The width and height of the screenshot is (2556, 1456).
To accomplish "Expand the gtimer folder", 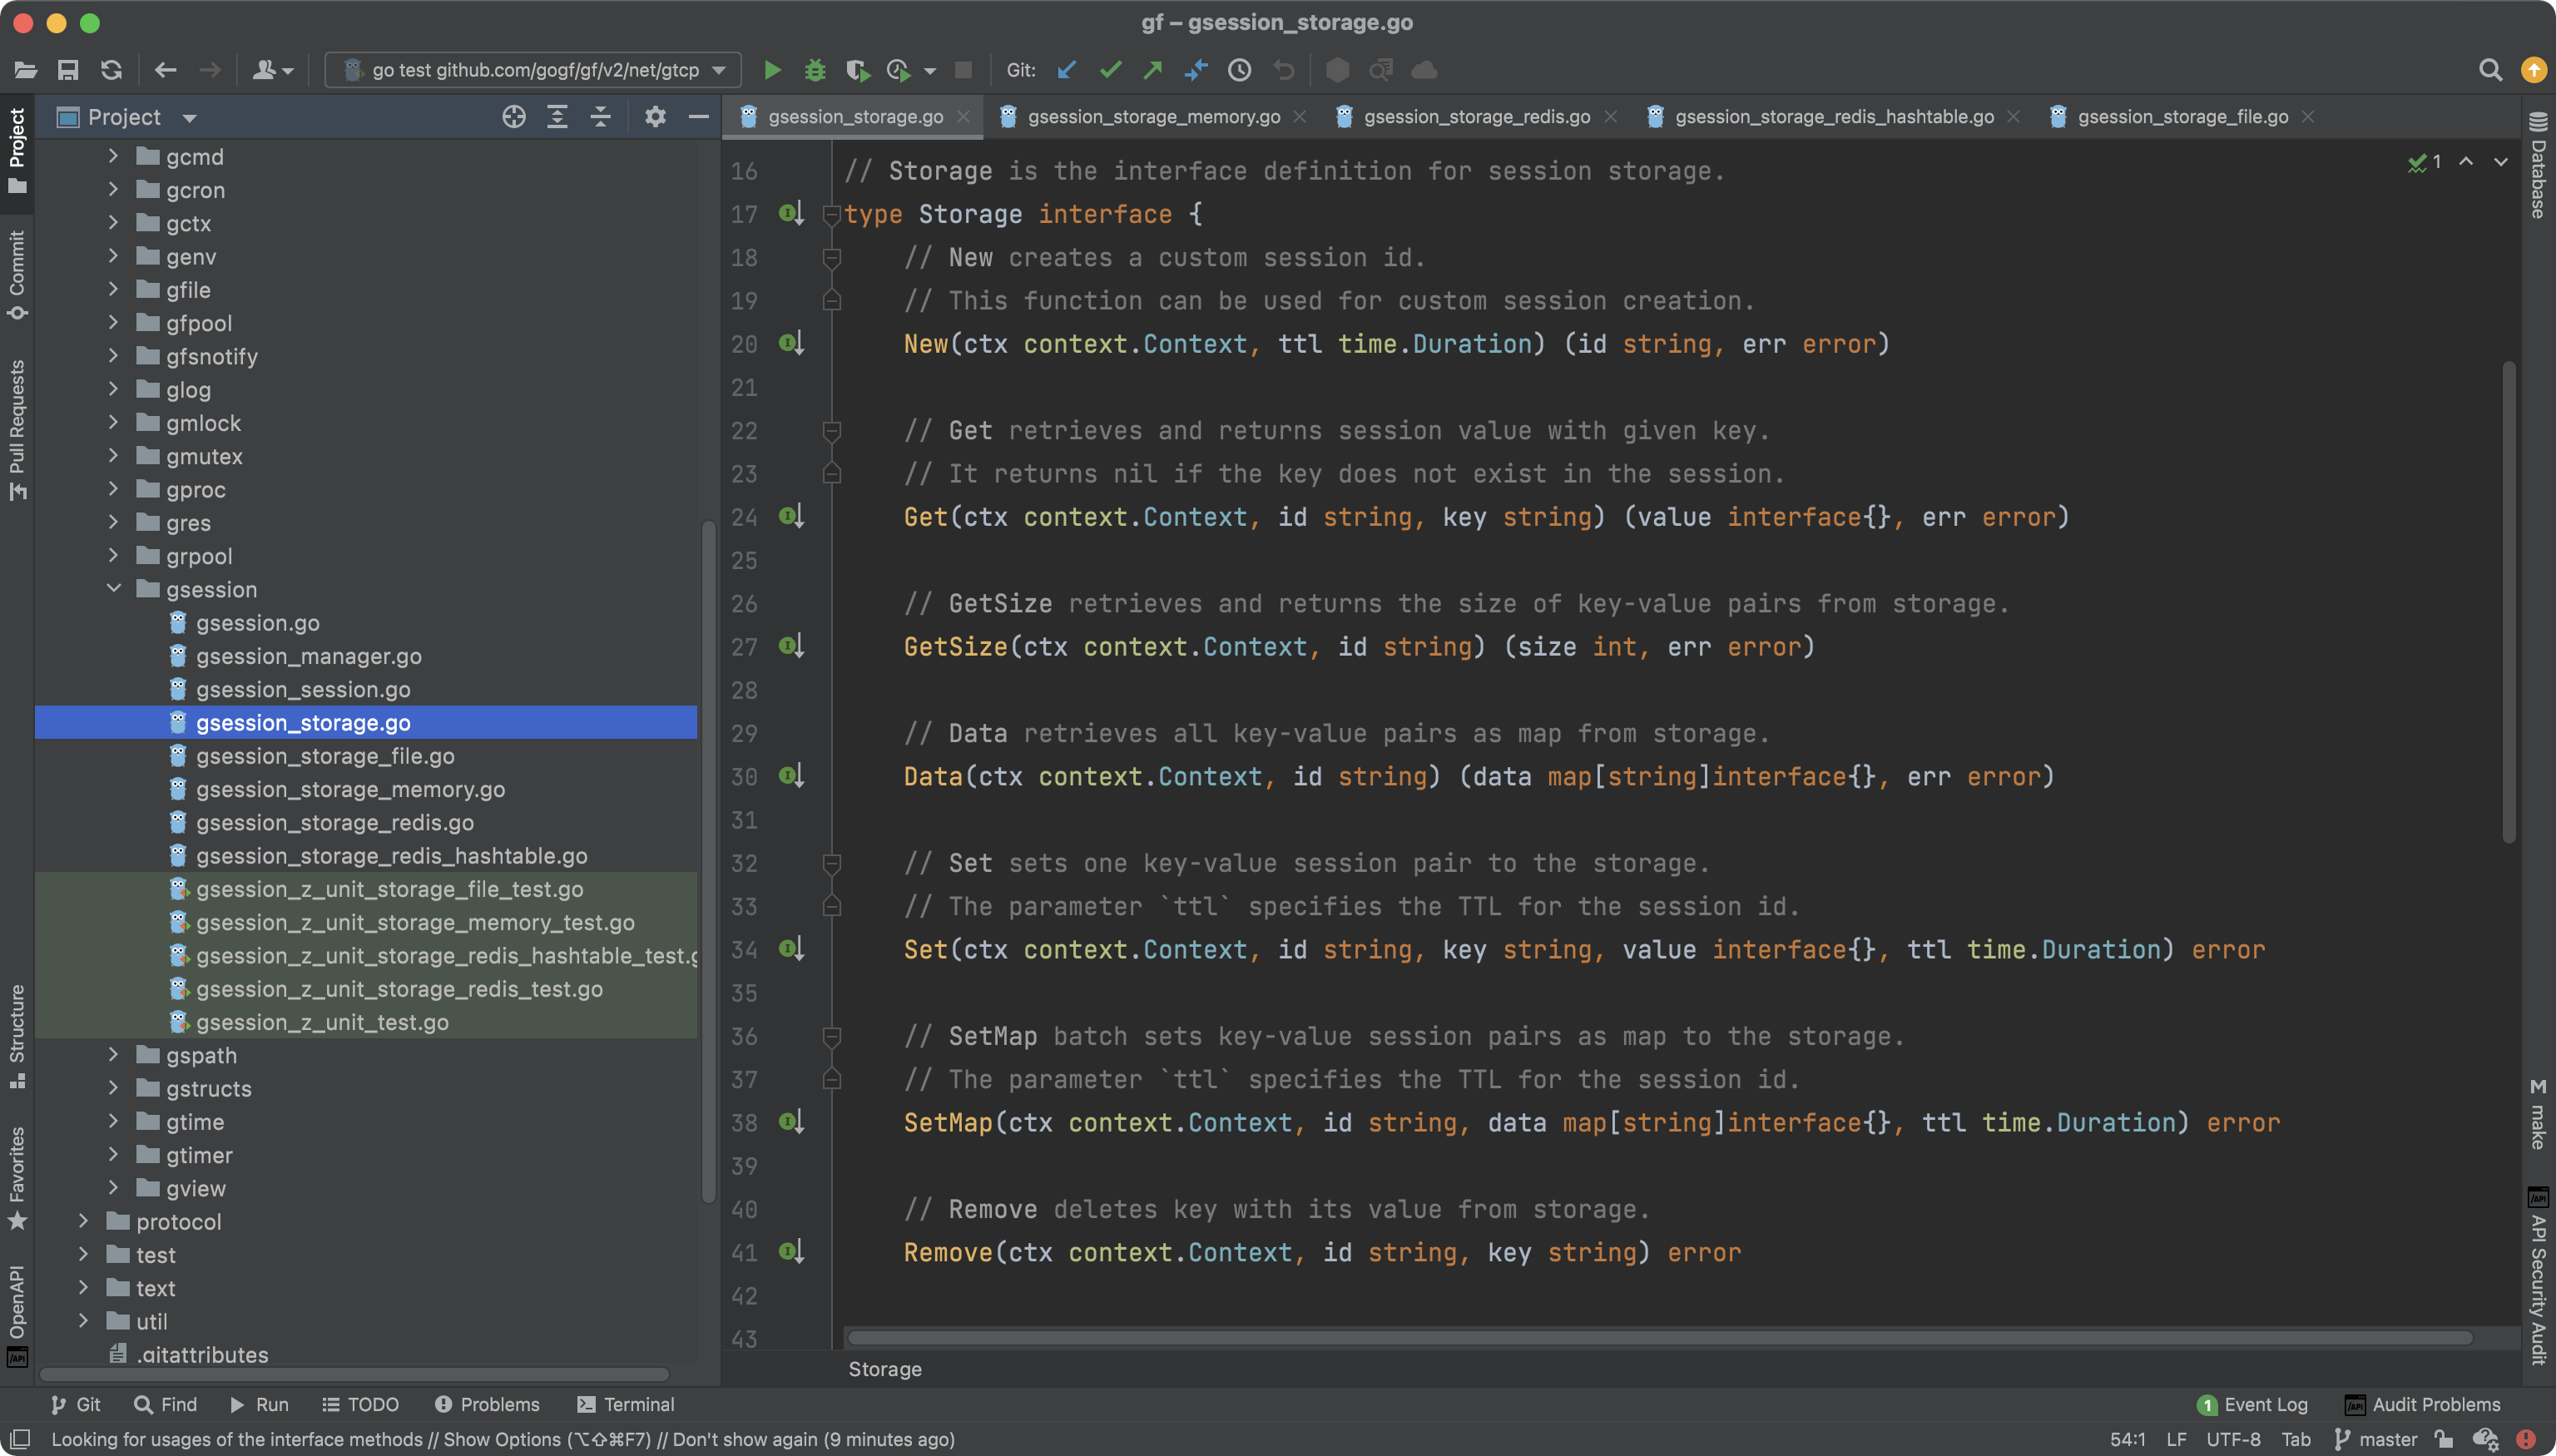I will 114,1155.
